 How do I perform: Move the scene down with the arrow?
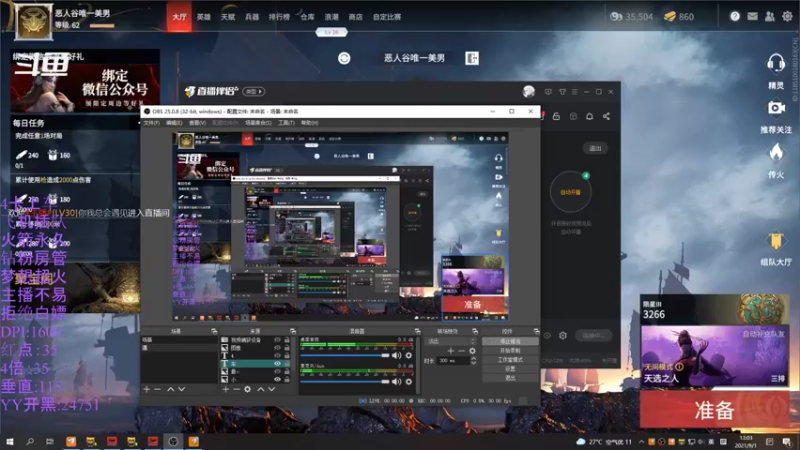[182, 389]
